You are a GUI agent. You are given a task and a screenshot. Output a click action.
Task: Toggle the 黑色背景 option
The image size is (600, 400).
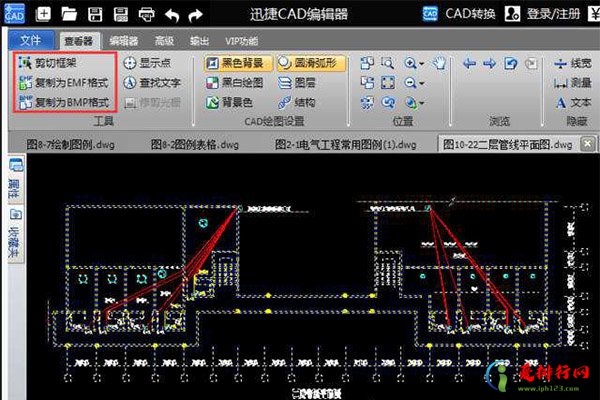point(238,63)
